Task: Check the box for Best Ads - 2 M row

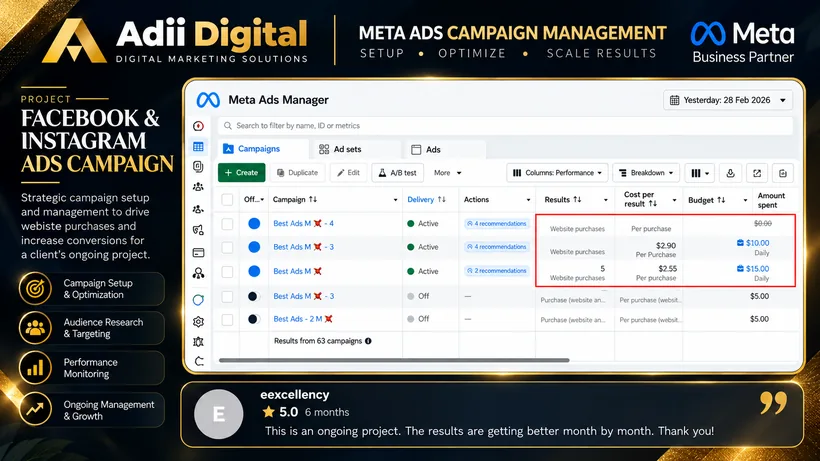Action: tap(227, 319)
